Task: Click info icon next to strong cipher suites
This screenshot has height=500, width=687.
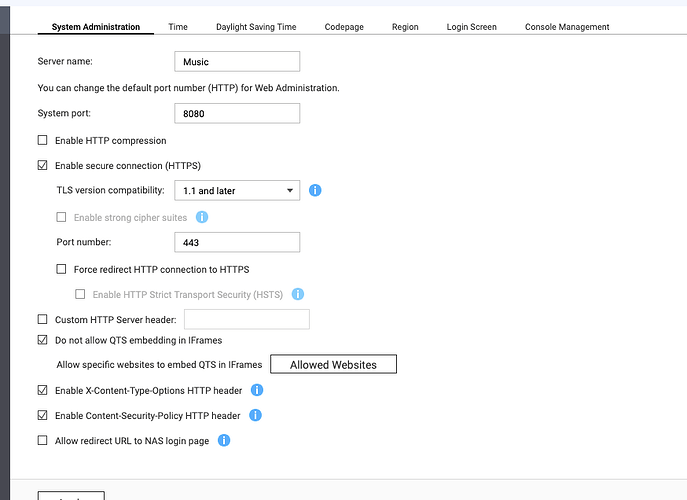Action: point(202,217)
